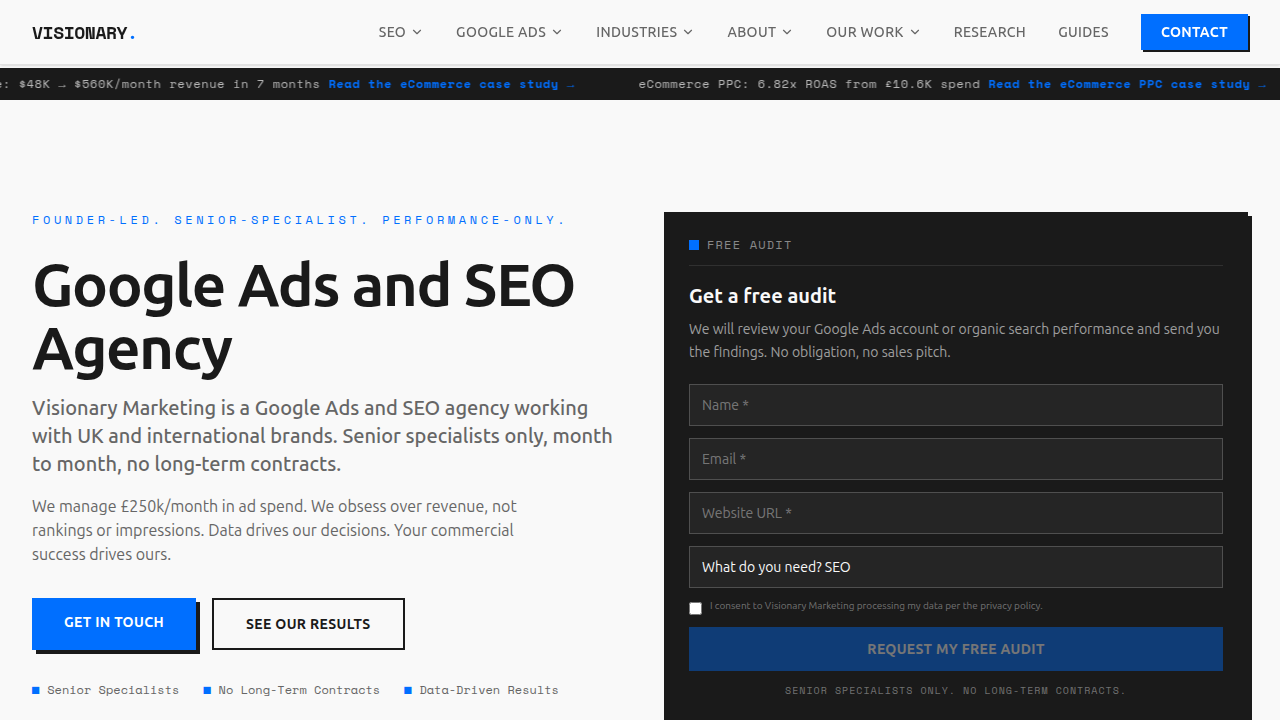Open the 'What do you need?' dropdown
The image size is (1280, 720).
[956, 567]
